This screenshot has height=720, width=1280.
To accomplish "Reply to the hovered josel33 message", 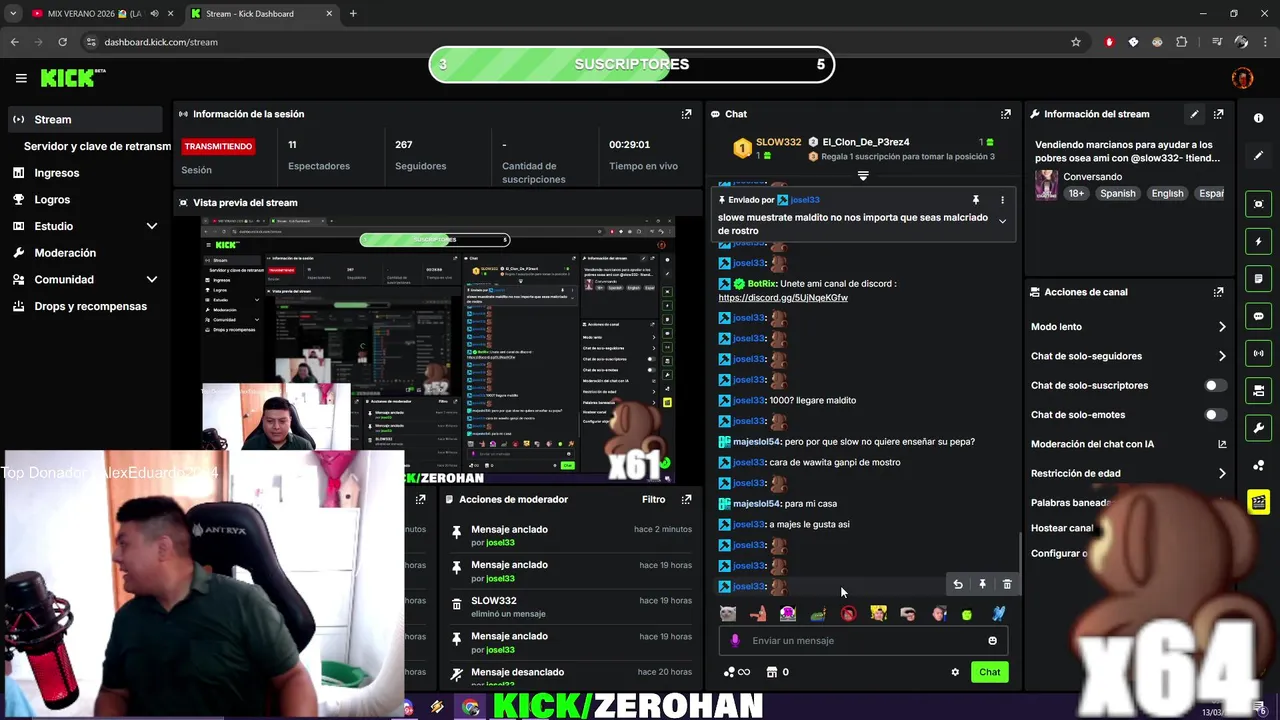I will click(958, 585).
